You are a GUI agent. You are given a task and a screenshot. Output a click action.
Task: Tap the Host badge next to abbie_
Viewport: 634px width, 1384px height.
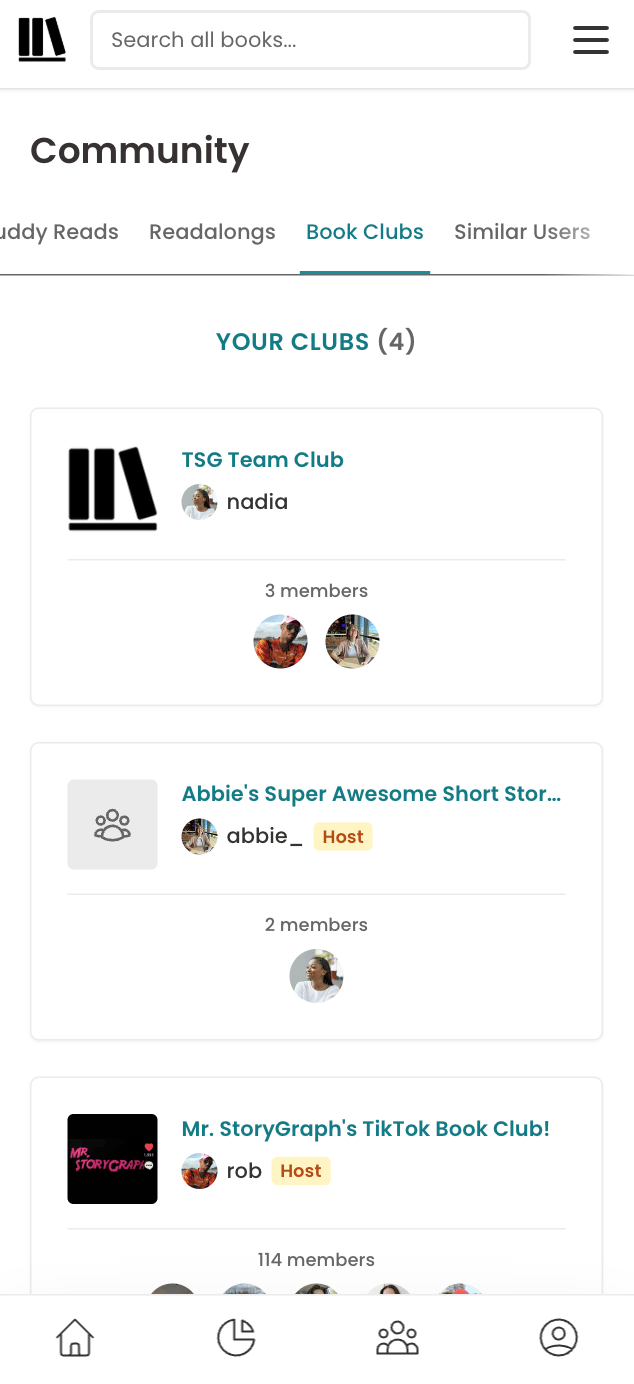pos(342,836)
